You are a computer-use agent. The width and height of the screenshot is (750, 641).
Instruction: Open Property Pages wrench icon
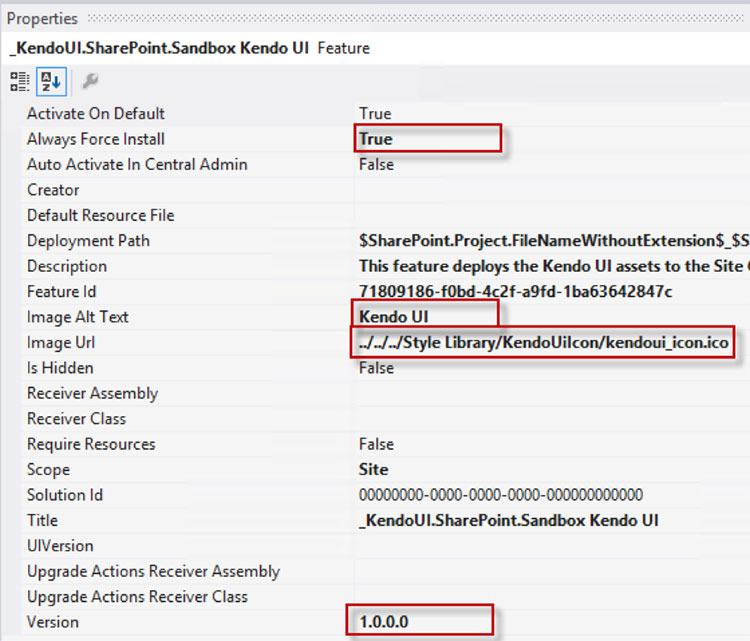click(90, 80)
